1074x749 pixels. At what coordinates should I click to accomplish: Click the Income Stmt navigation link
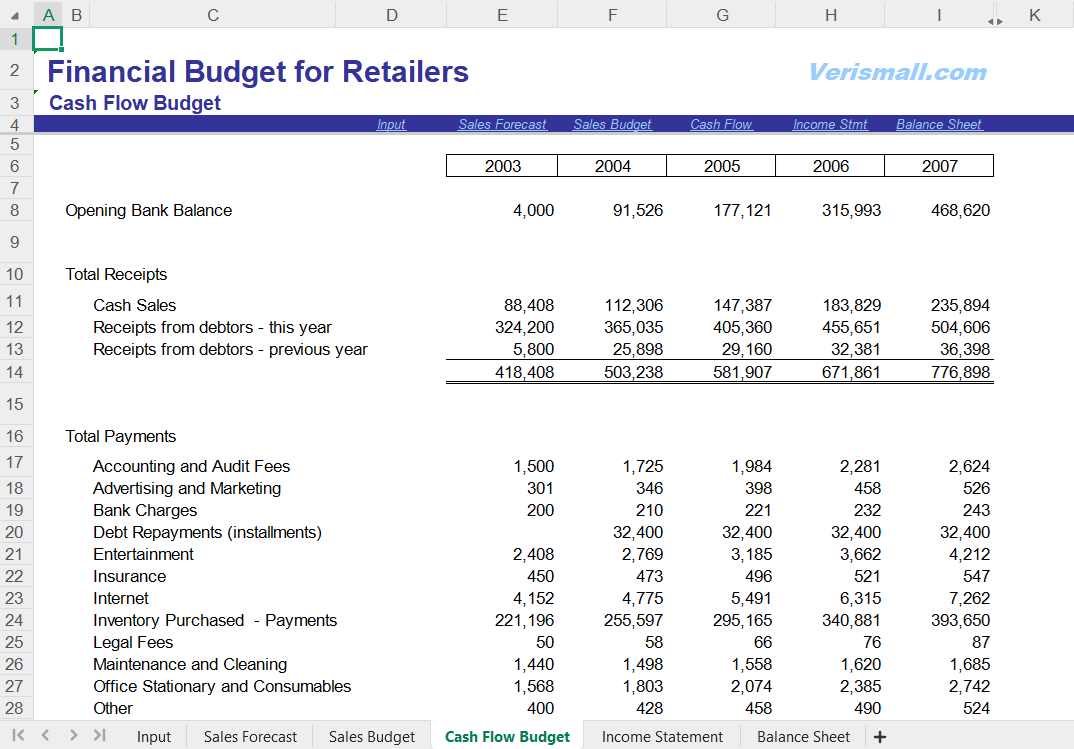830,125
